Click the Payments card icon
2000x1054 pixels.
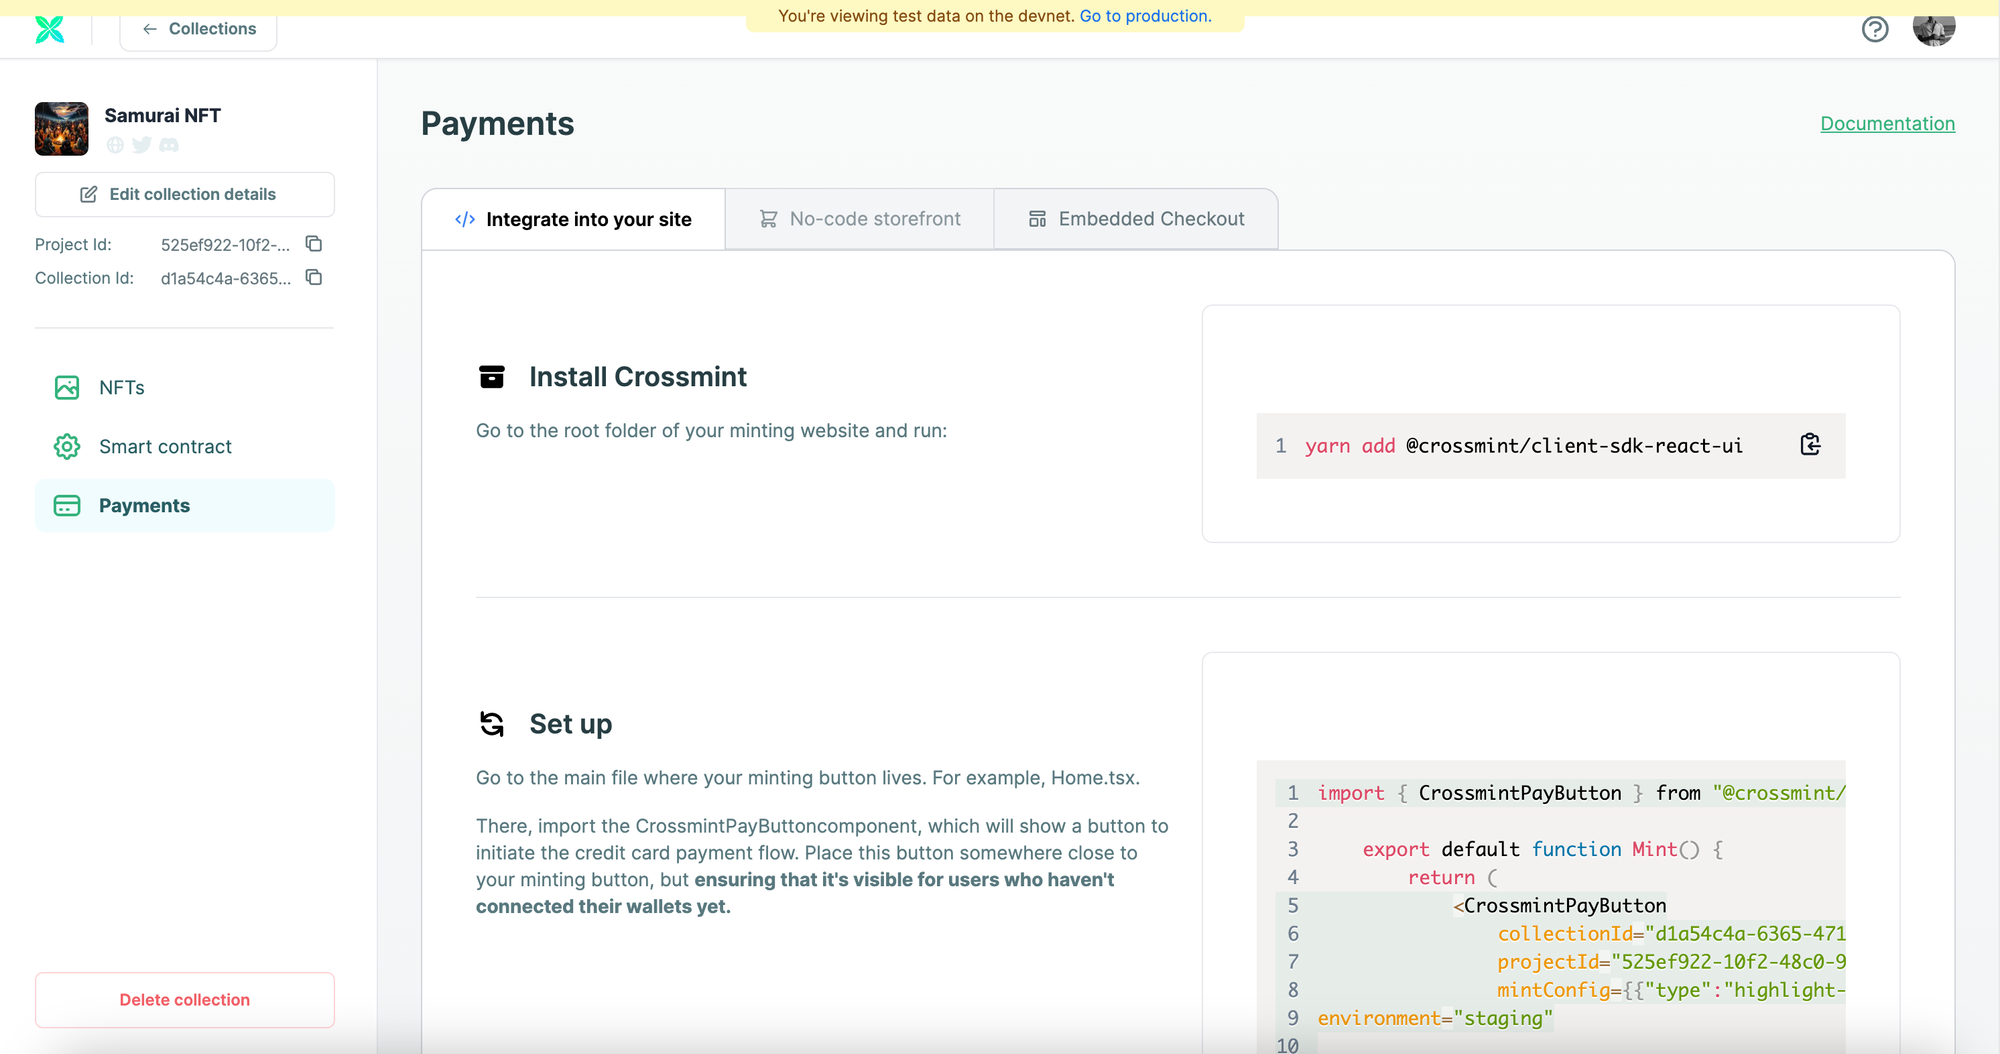tap(67, 506)
